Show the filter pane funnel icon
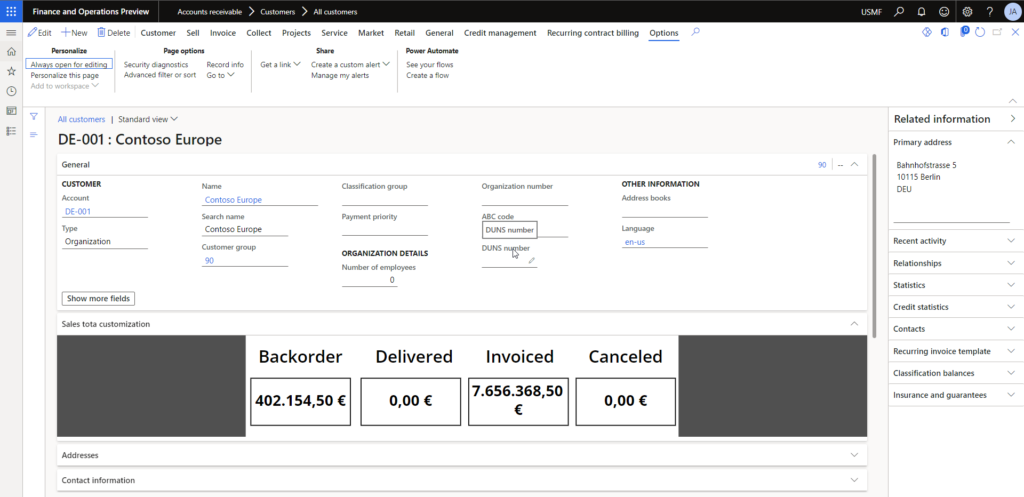 [x=34, y=116]
